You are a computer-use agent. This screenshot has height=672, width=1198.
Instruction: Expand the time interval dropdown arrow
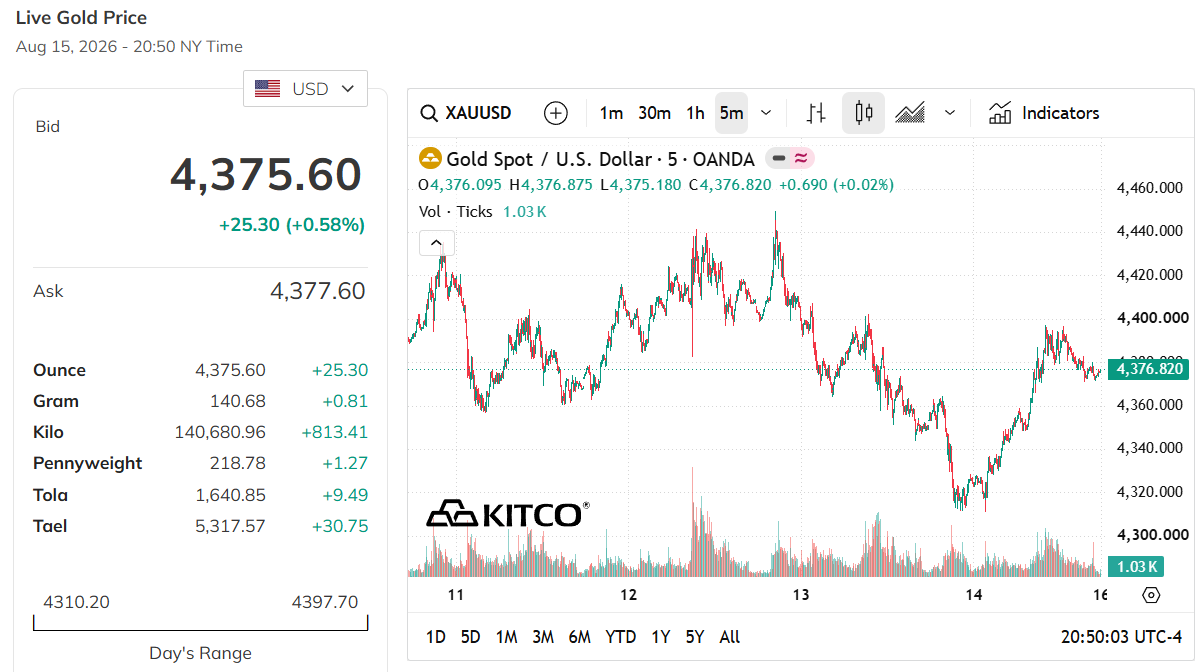click(766, 113)
